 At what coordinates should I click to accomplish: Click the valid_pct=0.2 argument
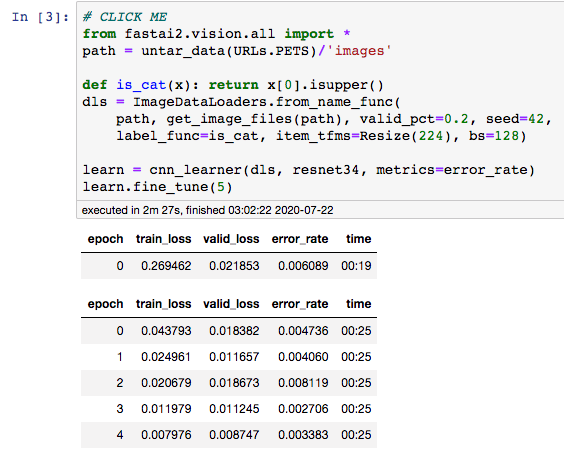click(414, 119)
